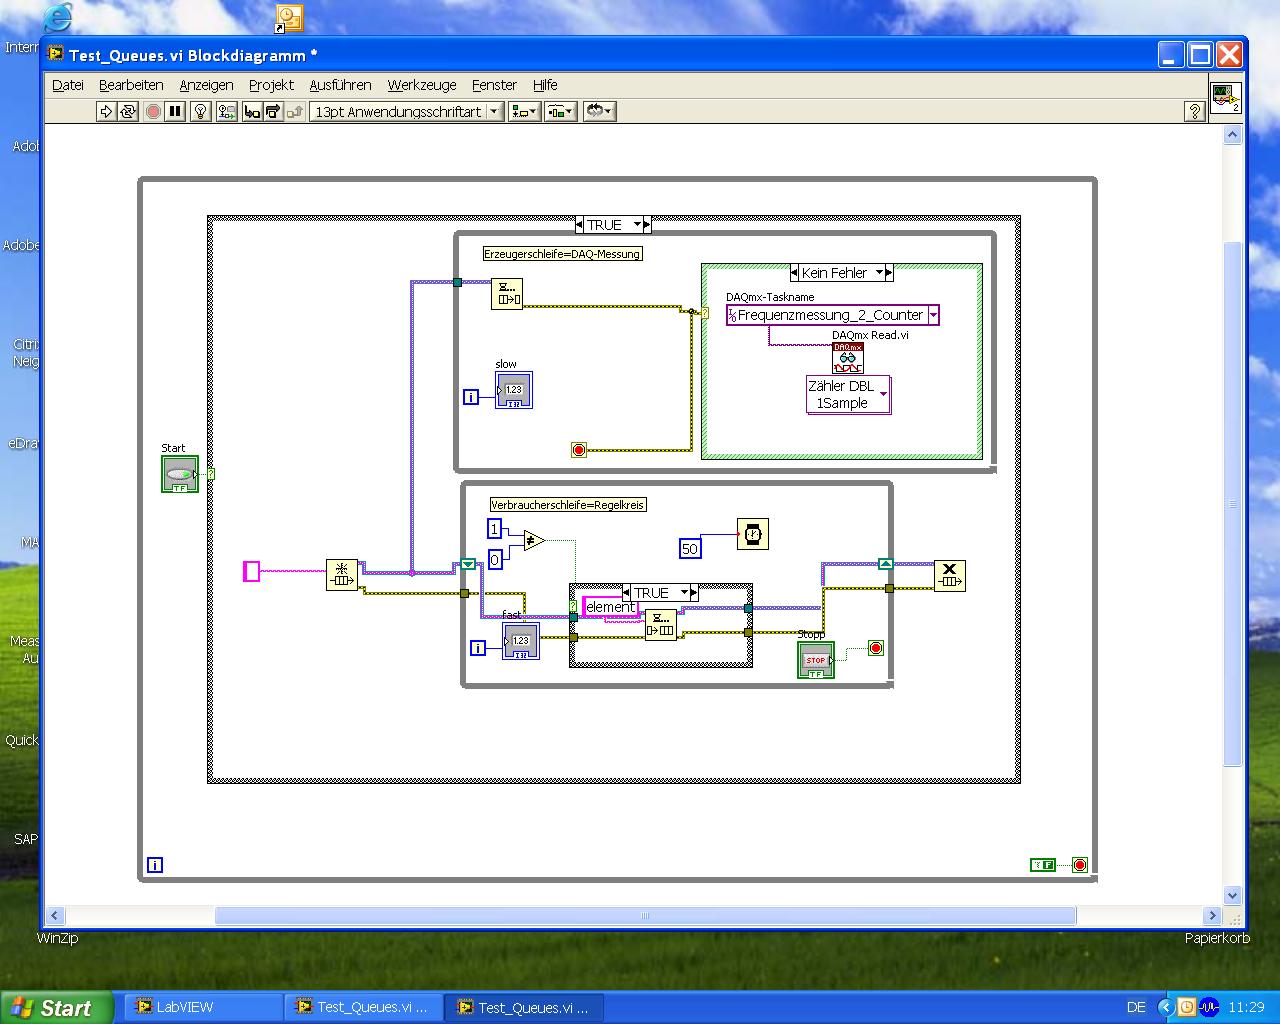
Task: Toggle Retain Wire Values button
Action: pos(227,112)
